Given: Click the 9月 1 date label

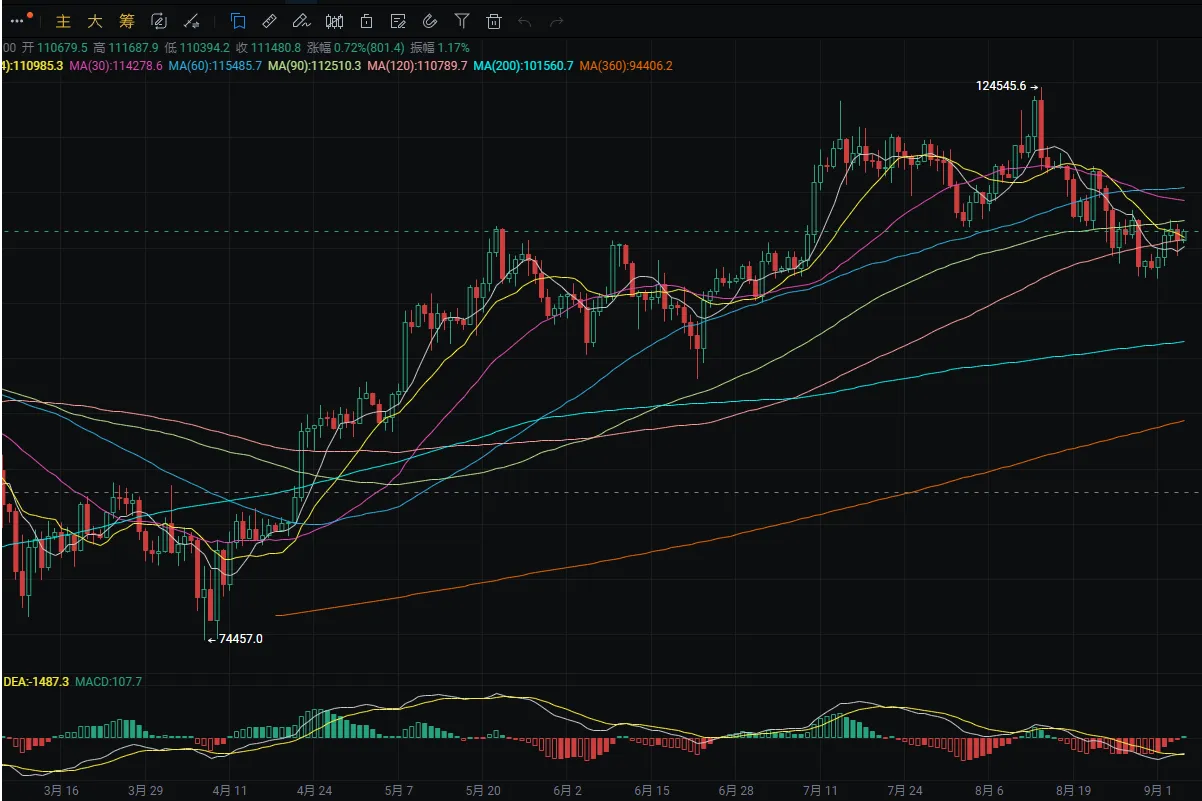Looking at the screenshot, I should [1157, 791].
